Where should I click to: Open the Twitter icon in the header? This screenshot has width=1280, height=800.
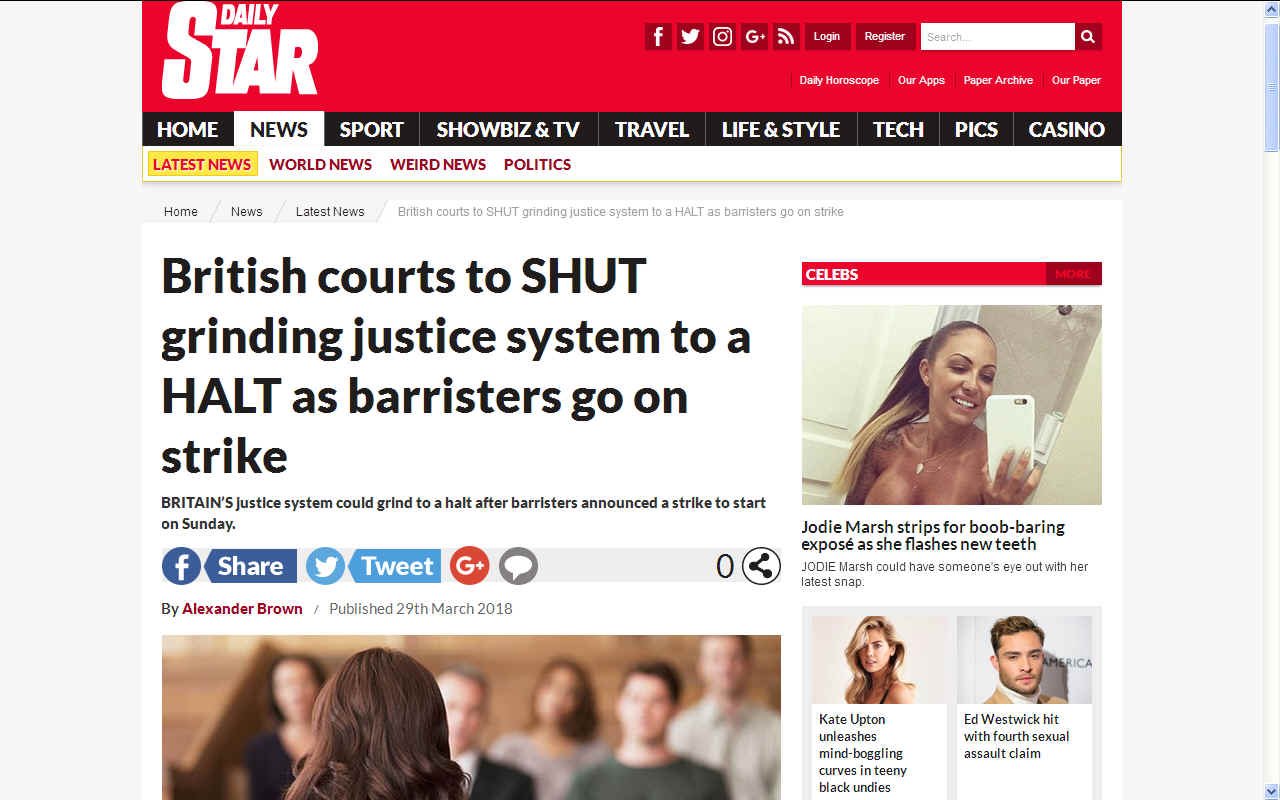(x=690, y=37)
